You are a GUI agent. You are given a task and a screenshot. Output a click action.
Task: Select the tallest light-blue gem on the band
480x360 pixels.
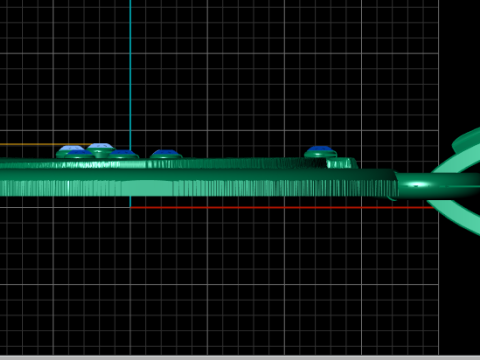click(x=100, y=146)
